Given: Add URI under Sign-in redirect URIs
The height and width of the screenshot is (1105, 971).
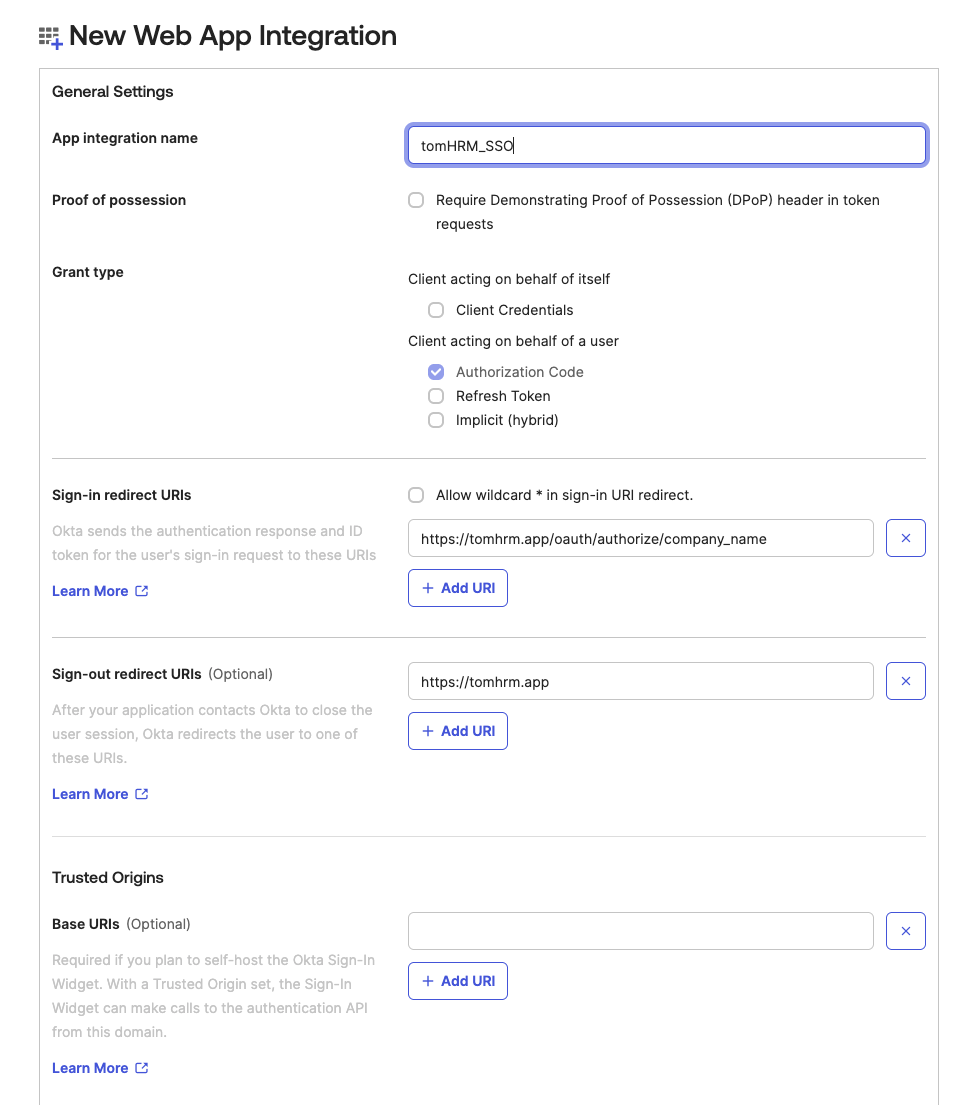Looking at the screenshot, I should 458,588.
